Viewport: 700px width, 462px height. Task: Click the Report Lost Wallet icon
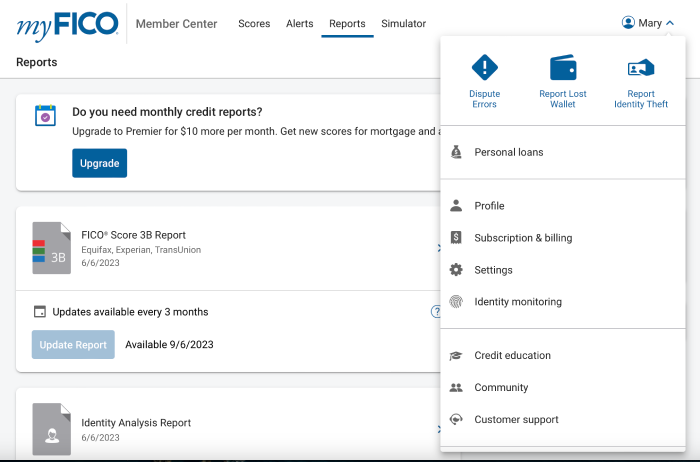(562, 67)
